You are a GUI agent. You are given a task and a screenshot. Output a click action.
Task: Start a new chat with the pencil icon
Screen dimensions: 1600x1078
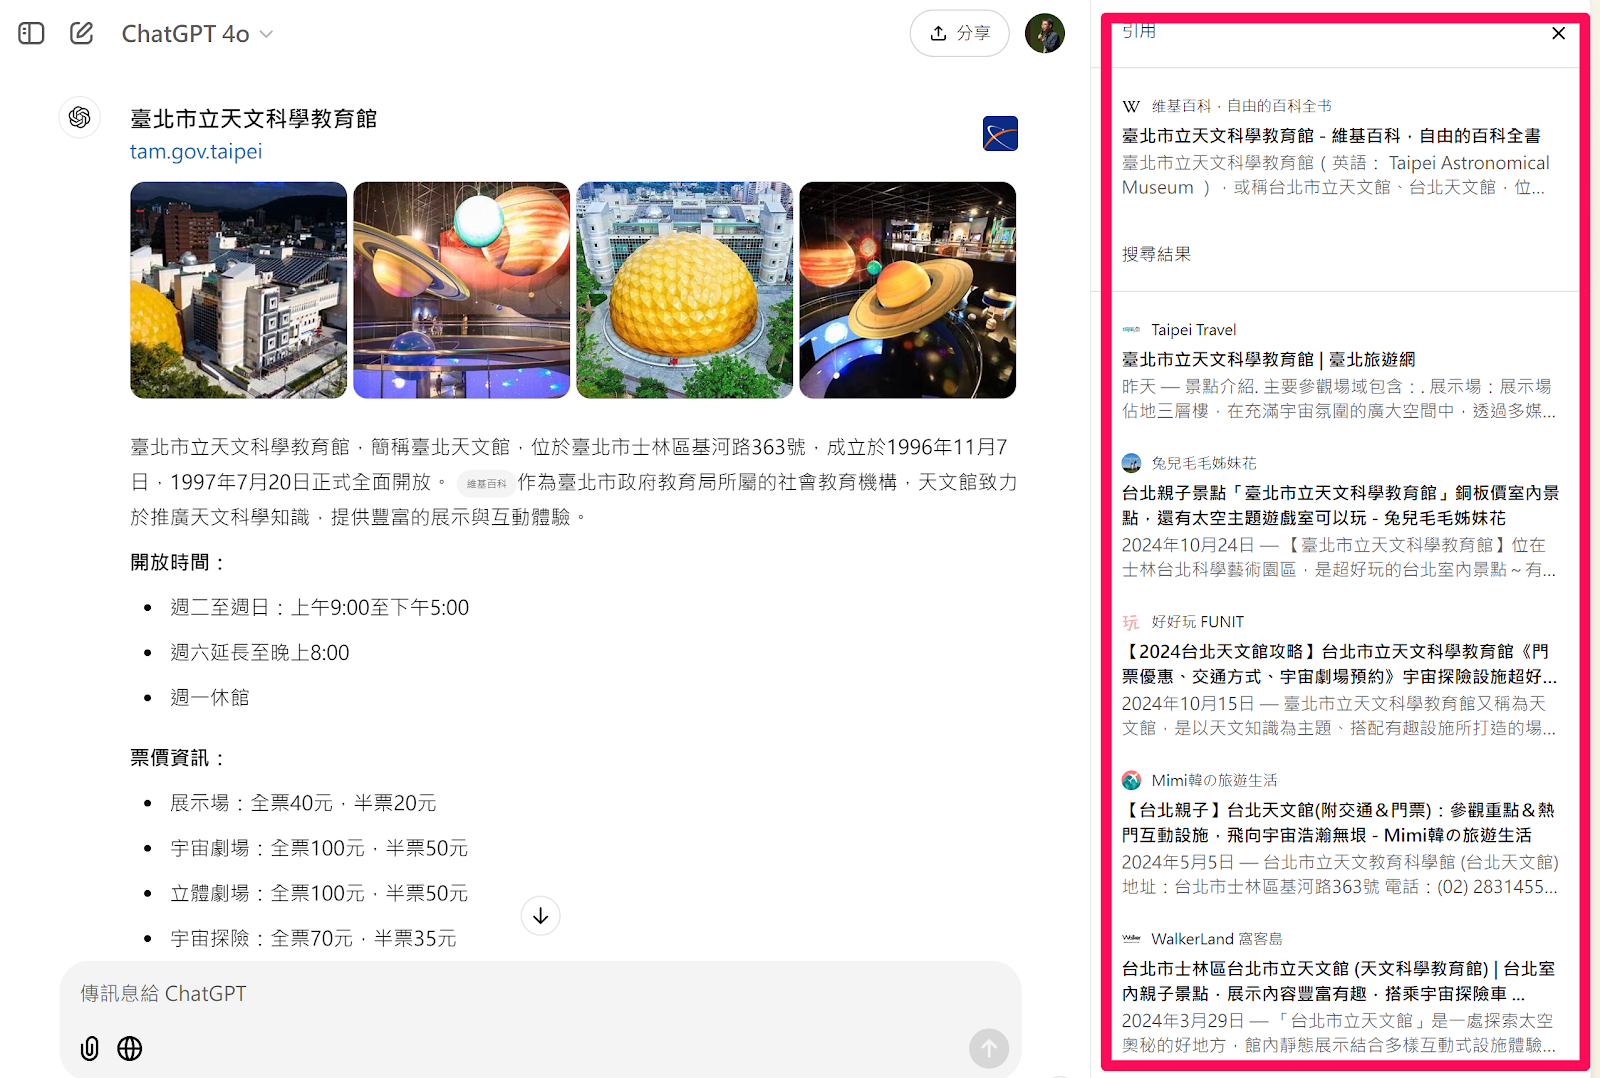[82, 33]
